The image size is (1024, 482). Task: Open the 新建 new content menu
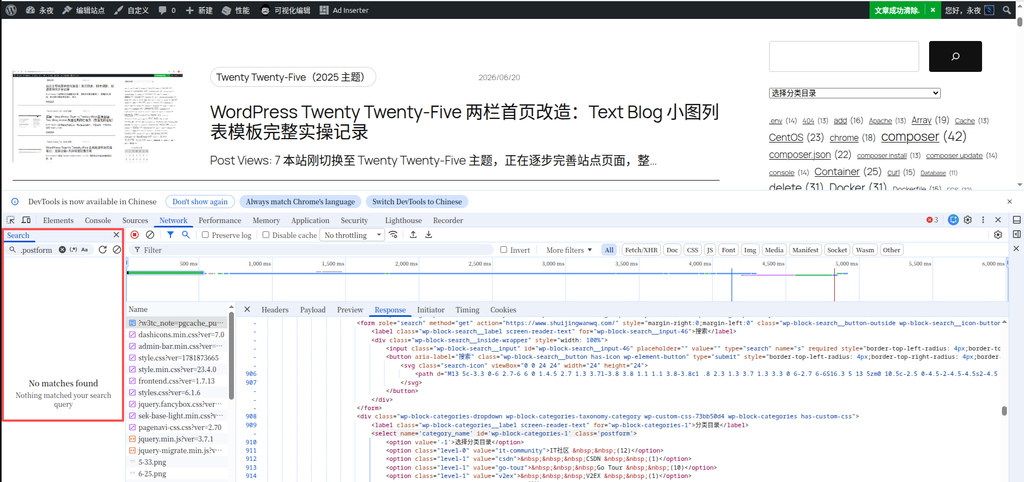199,10
